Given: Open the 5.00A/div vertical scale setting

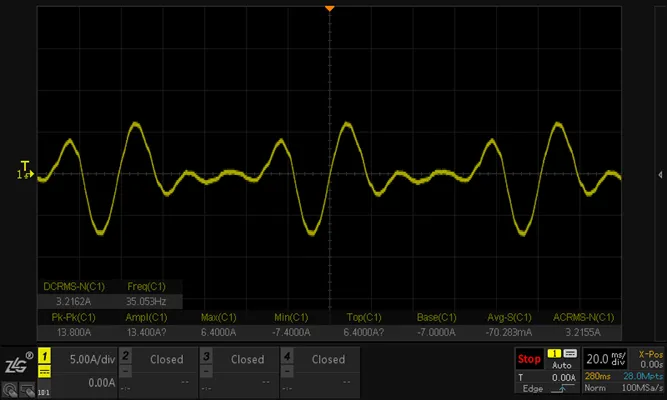Looking at the screenshot, I should click(92, 360).
